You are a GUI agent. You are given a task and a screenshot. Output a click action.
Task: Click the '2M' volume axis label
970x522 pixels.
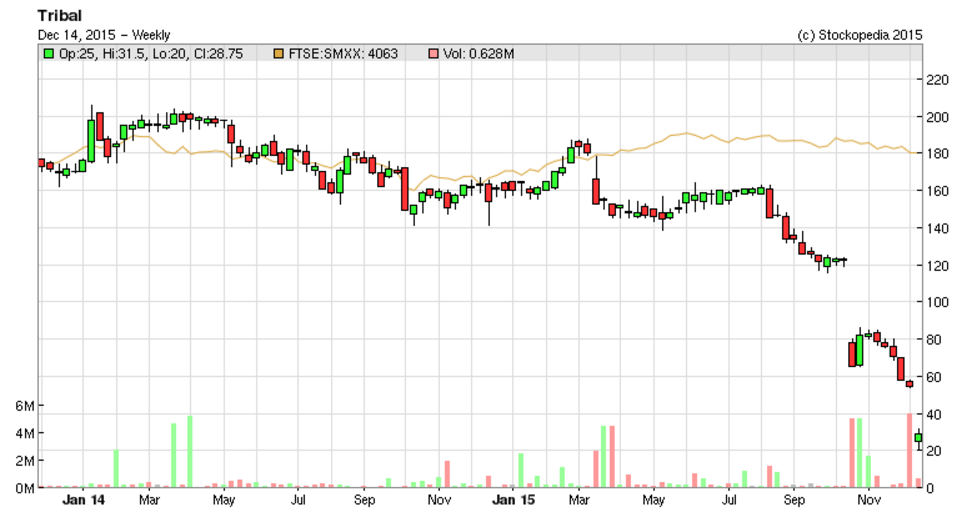(x=25, y=461)
